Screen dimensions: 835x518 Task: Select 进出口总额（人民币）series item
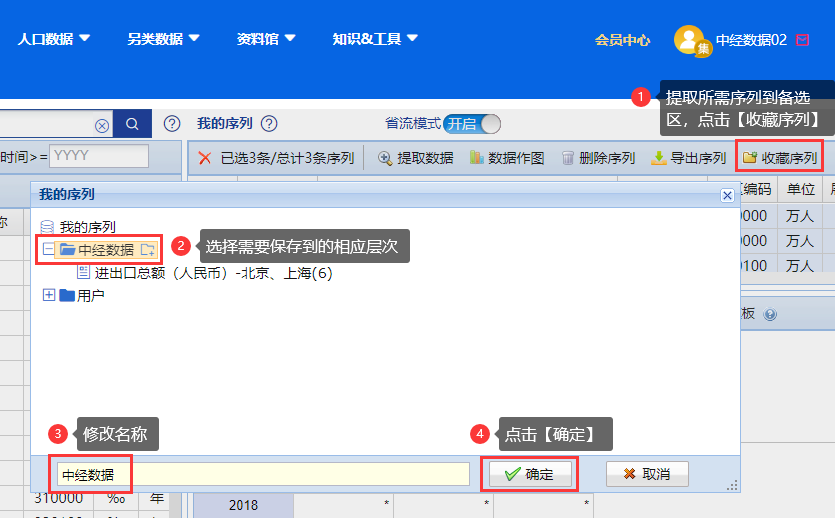coord(212,273)
